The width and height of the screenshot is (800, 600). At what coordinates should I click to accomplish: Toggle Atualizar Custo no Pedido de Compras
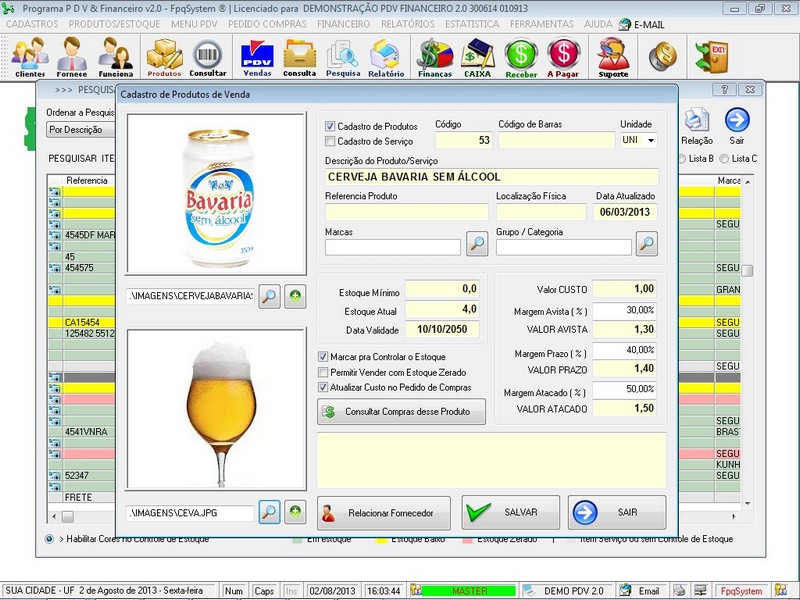pyautogui.click(x=323, y=387)
